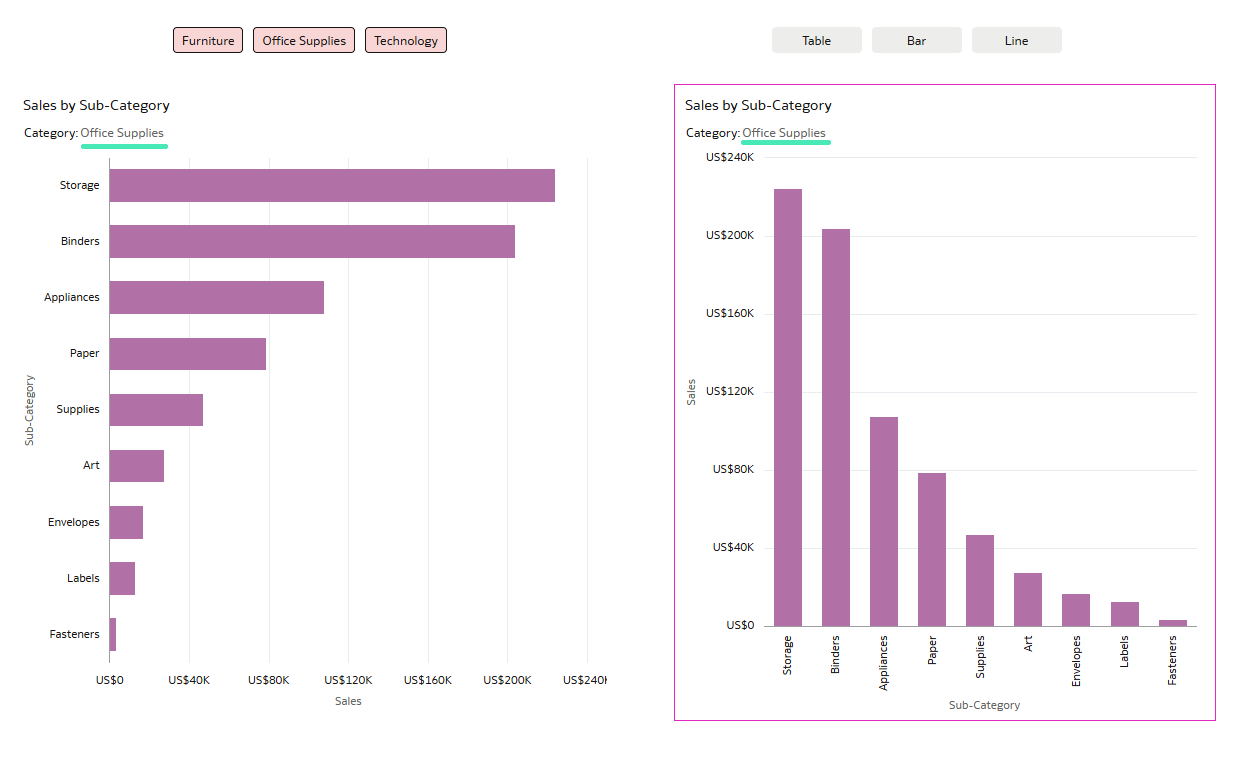Choose the vertical Appliances column

(884, 521)
